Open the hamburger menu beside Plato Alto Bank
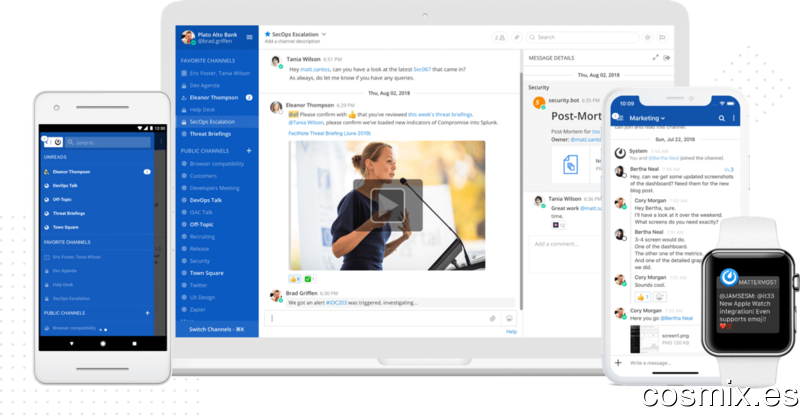Image resolution: width=800 pixels, height=415 pixels. point(249,37)
